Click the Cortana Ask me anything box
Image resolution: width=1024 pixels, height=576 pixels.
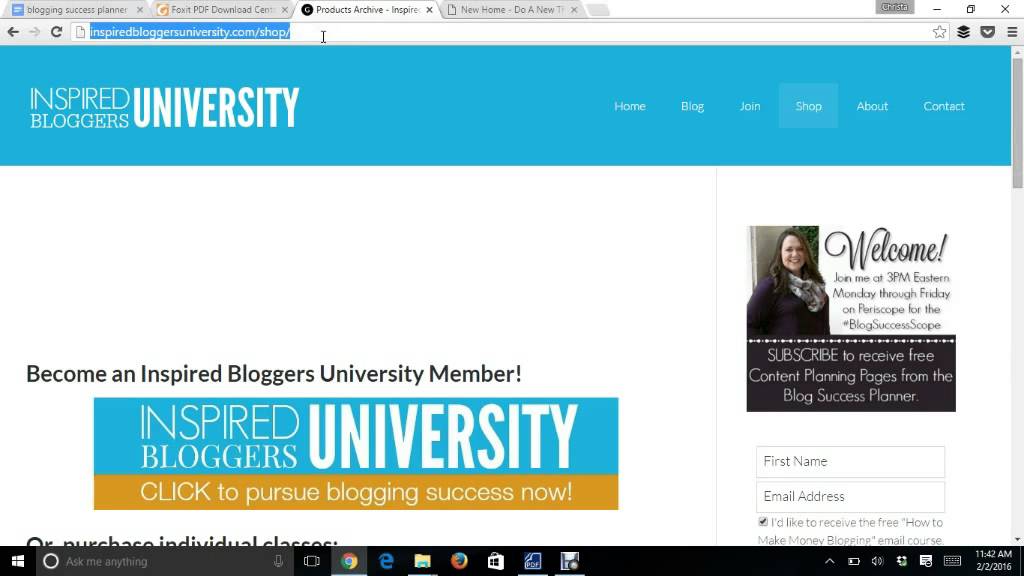[x=163, y=561]
